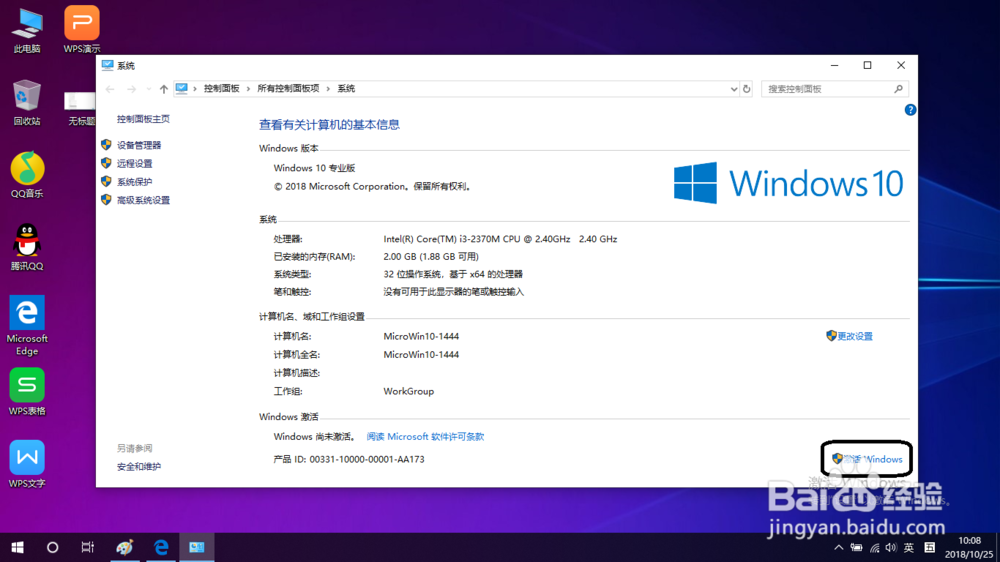
Task: Open 安全和维护 link
Action: 139,466
